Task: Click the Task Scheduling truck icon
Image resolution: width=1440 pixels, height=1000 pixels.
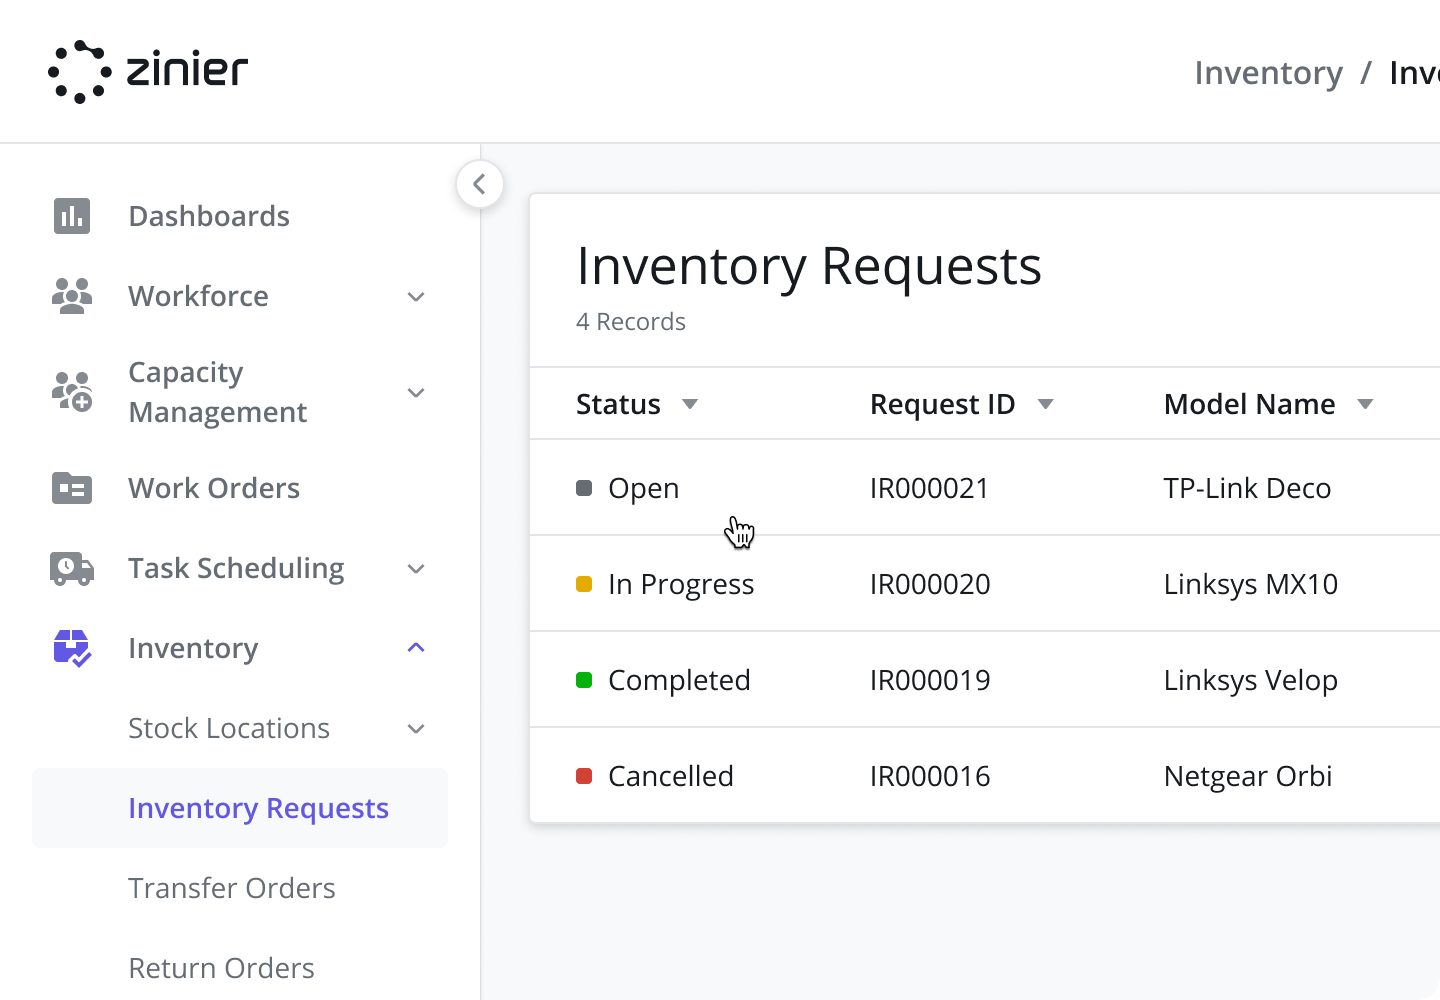Action: pos(72,568)
